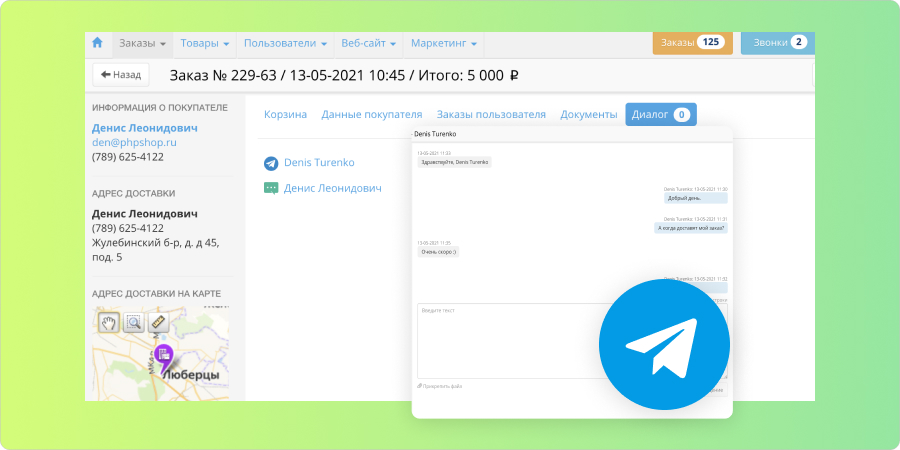Click the Denis Turenko chat window header
The width and height of the screenshot is (900, 450).
(x=572, y=133)
